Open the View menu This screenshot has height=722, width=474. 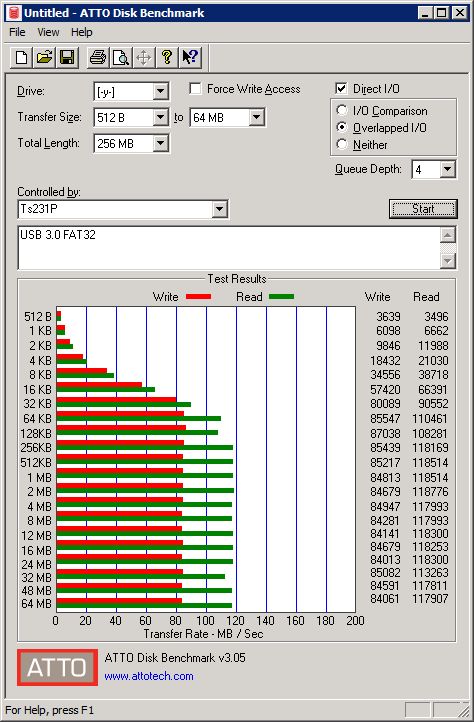48,32
